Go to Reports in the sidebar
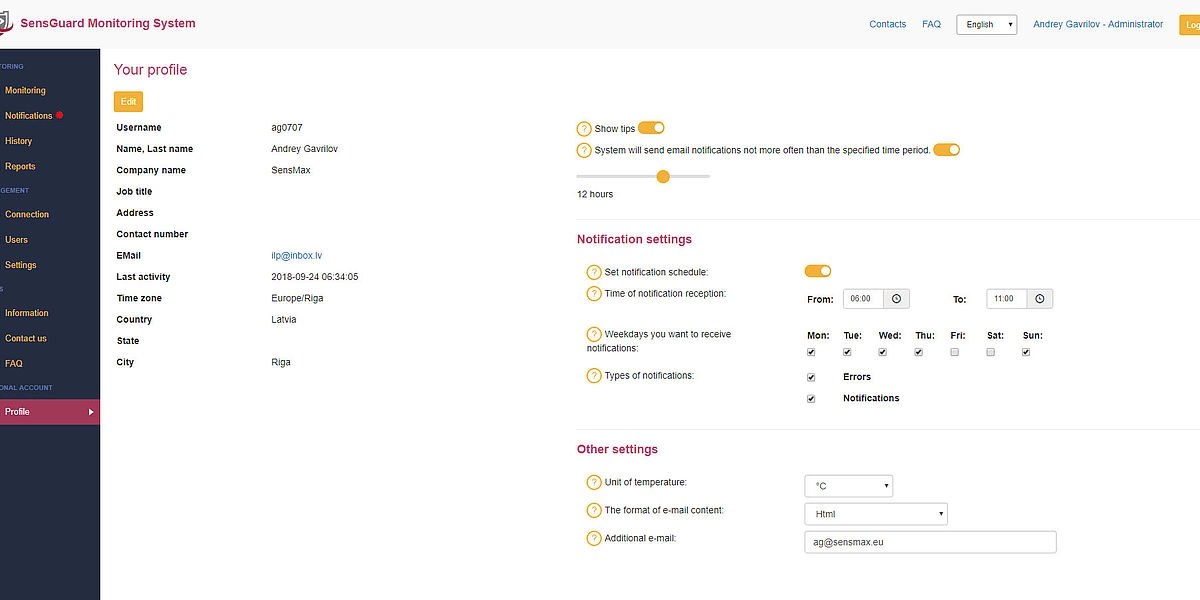 click(x=20, y=167)
